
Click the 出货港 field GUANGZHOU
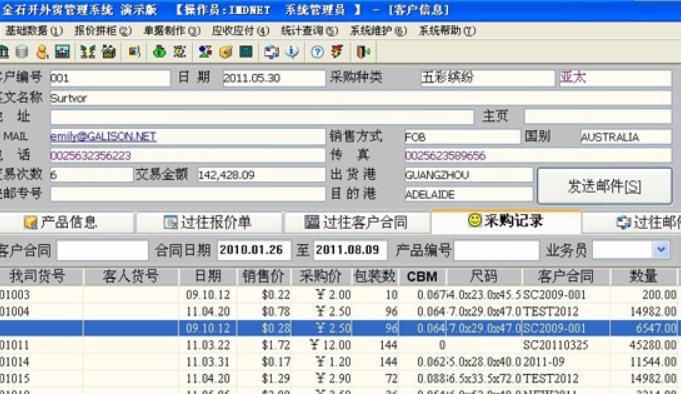click(469, 175)
